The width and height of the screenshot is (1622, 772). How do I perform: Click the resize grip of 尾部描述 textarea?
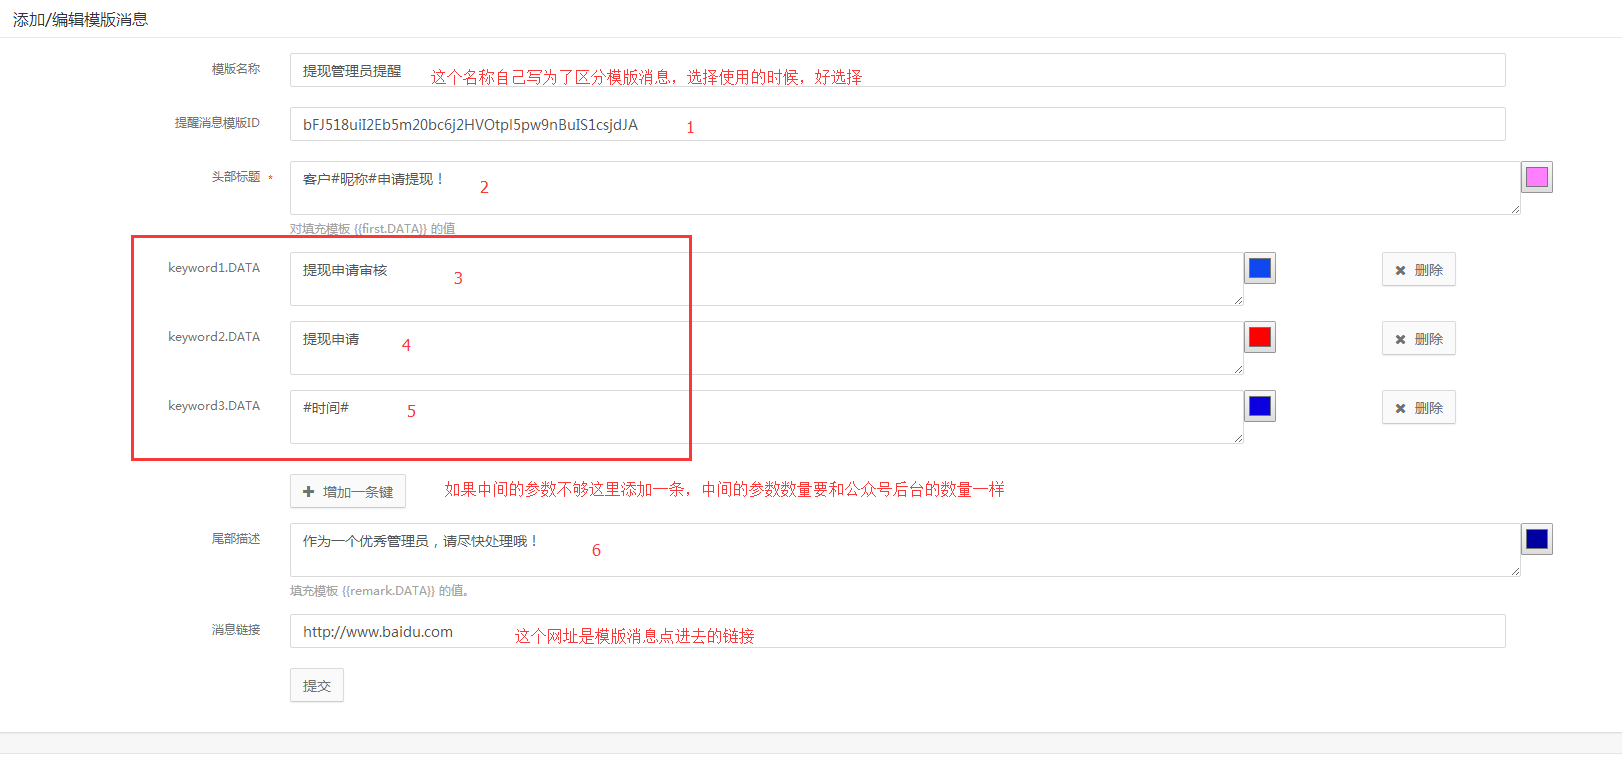[x=1515, y=571]
